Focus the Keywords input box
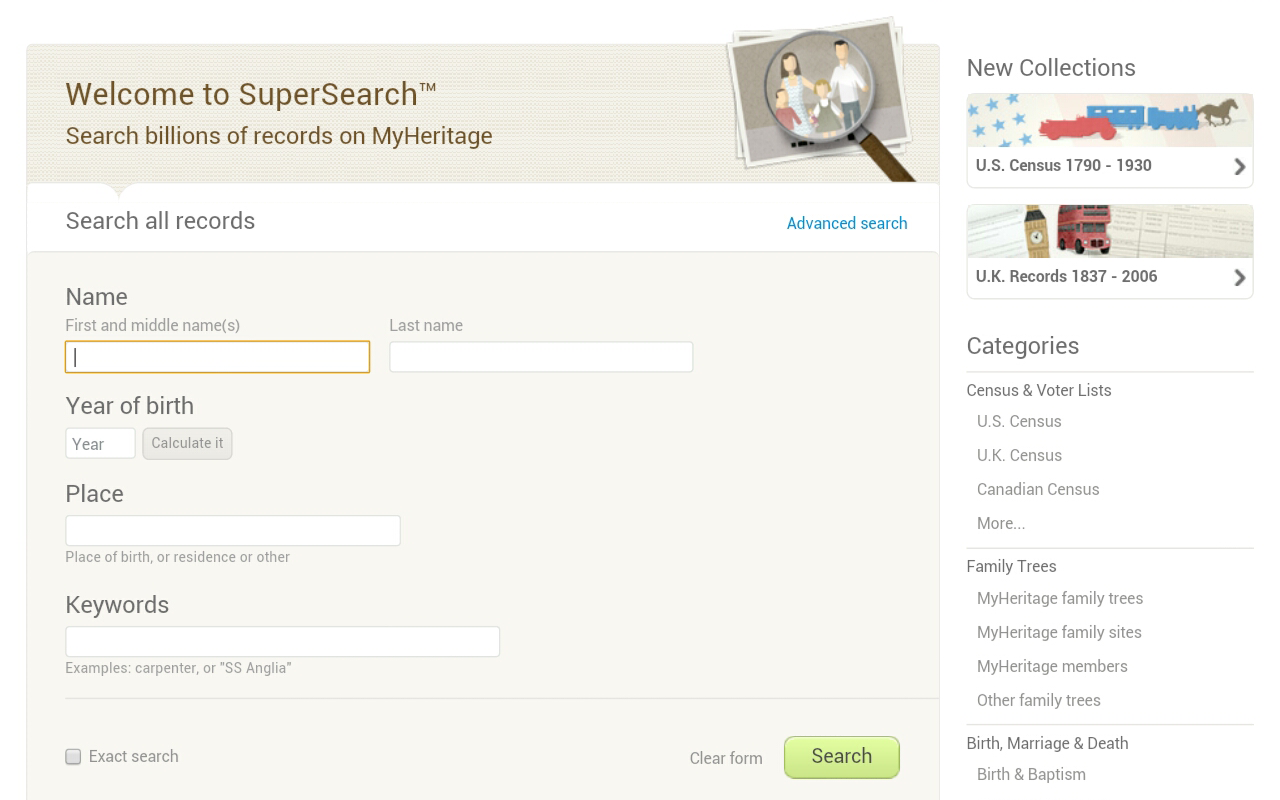 pos(282,642)
